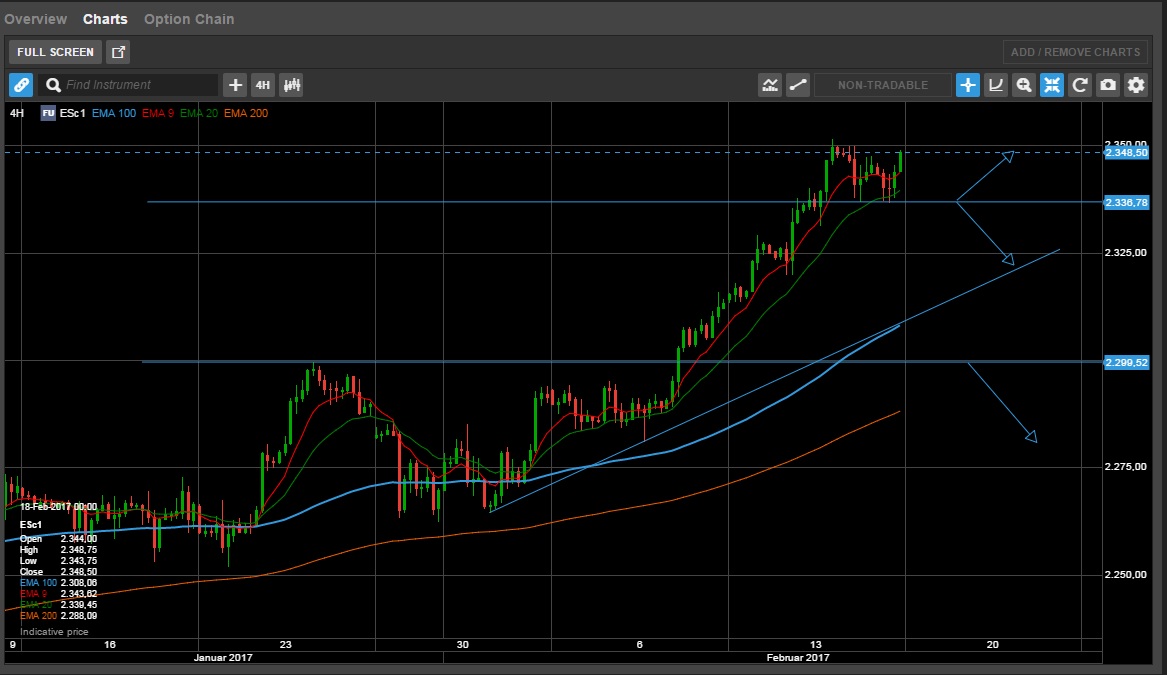The image size is (1167, 675).
Task: Select the trend line drawing tool
Action: coord(798,85)
